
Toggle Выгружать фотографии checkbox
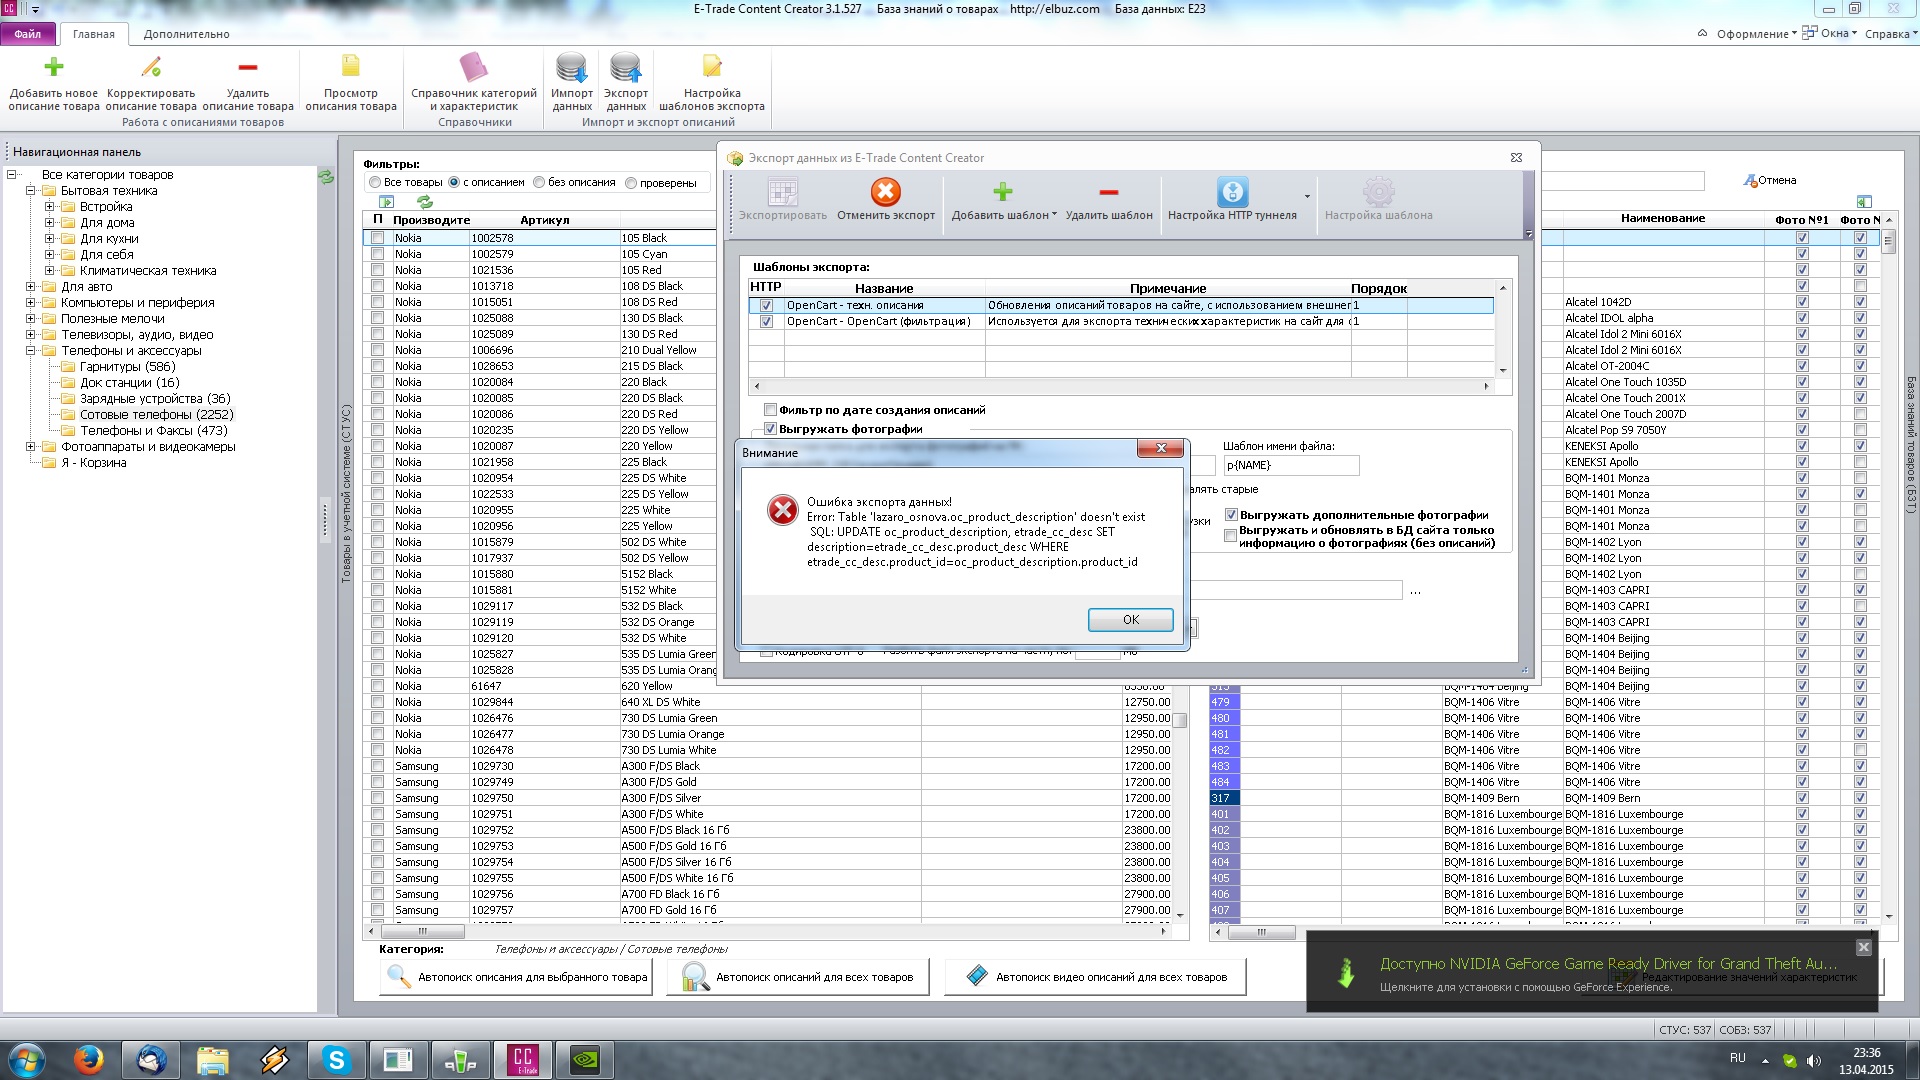(x=770, y=428)
